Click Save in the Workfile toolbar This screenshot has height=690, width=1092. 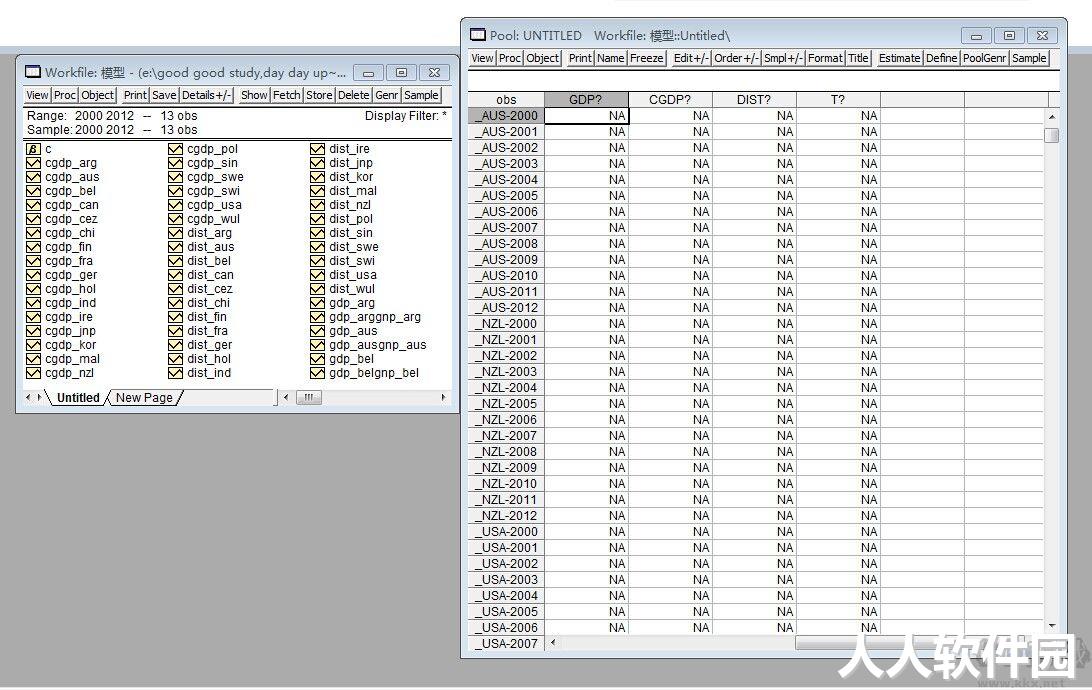[x=164, y=95]
